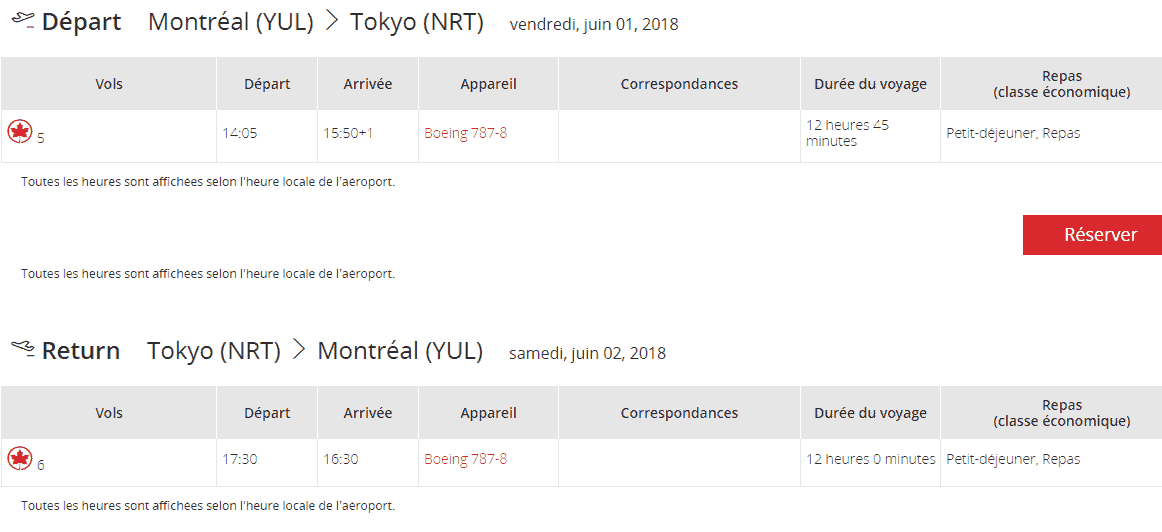
Task: Click the Air Canada logo beside flight 6
Action: 20,458
